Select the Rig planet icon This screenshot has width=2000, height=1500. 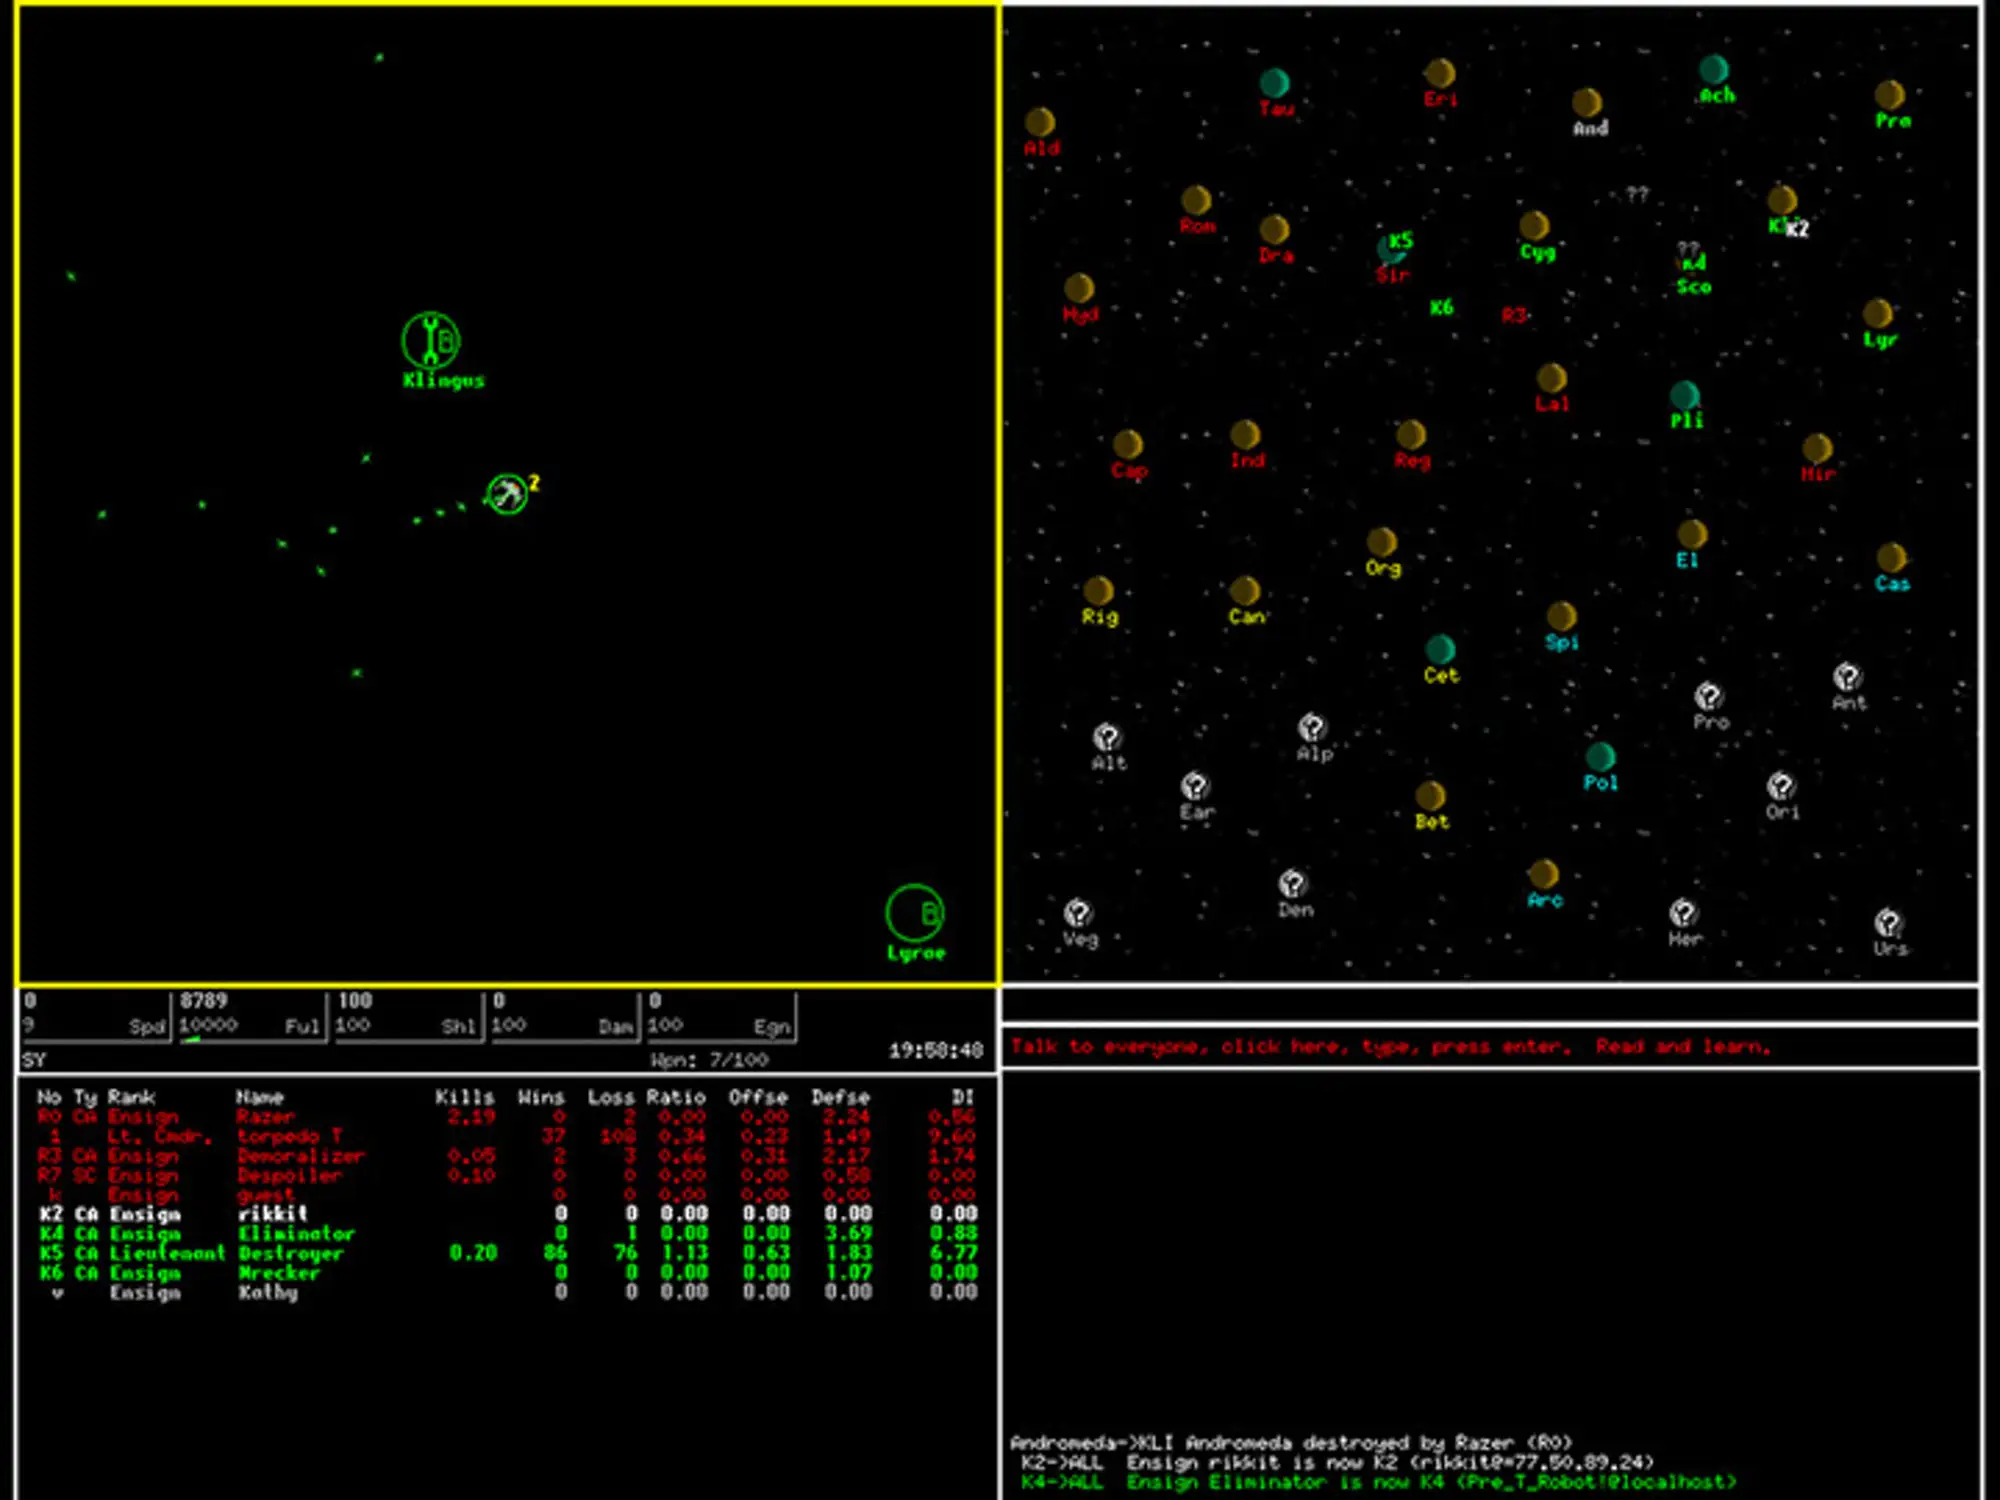(x=1098, y=591)
